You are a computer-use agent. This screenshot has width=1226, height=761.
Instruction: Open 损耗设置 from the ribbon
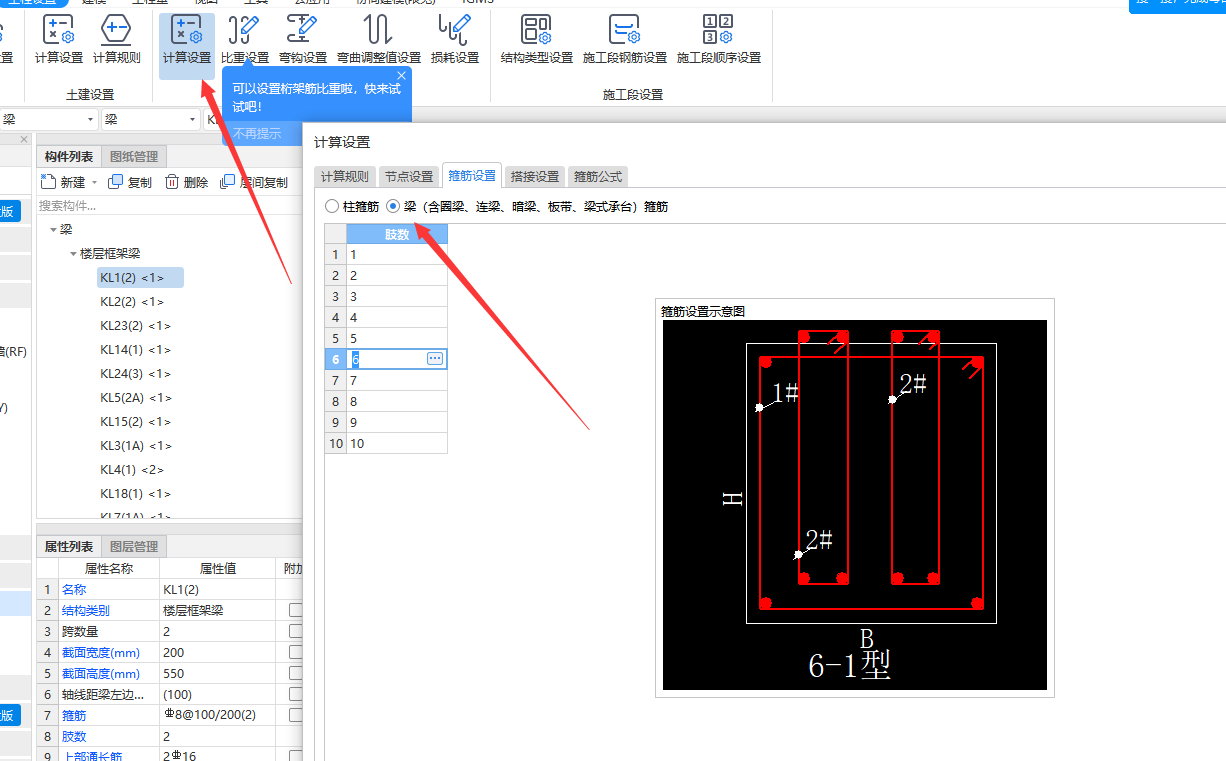455,39
